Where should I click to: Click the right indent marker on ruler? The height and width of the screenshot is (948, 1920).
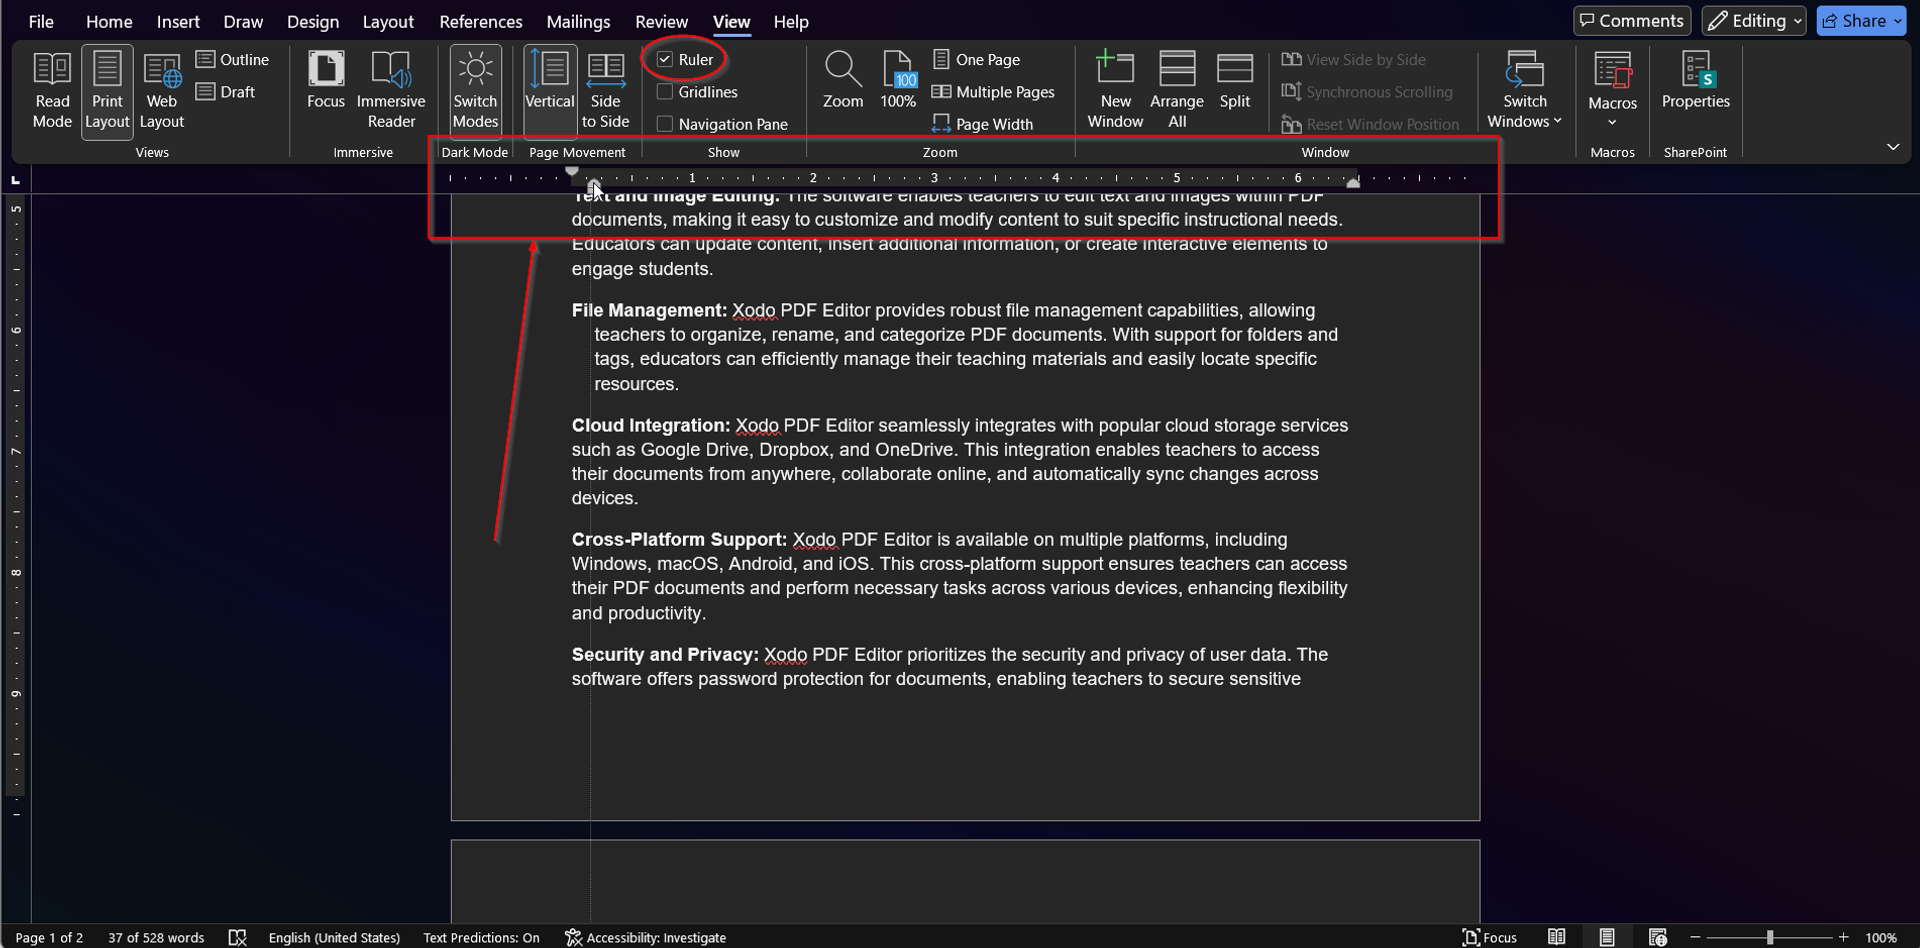tap(1353, 183)
